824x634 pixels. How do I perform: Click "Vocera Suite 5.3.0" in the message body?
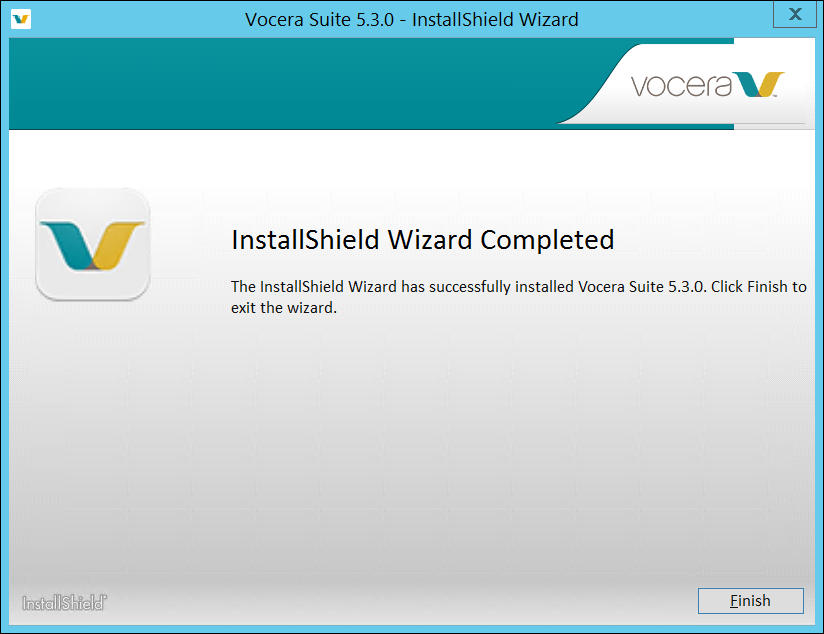[642, 287]
